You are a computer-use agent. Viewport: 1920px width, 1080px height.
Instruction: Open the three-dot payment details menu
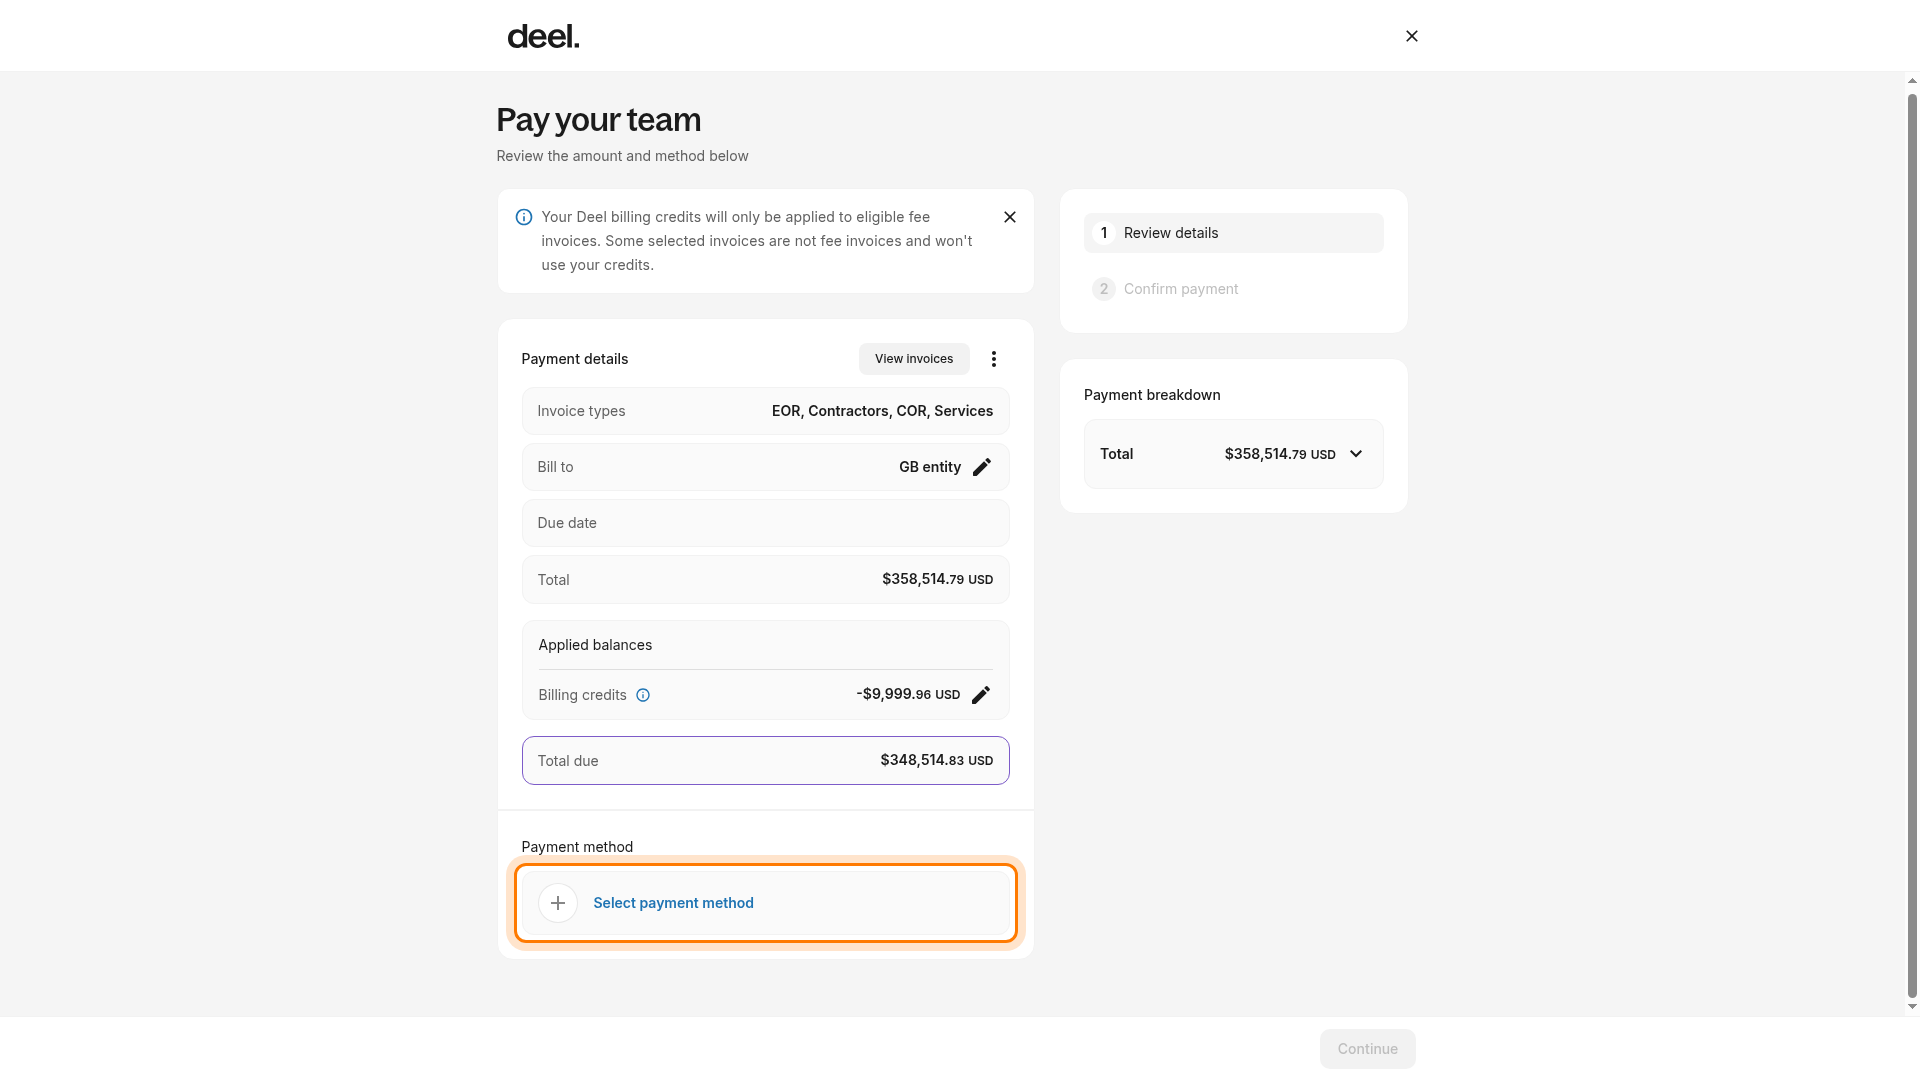pyautogui.click(x=993, y=359)
